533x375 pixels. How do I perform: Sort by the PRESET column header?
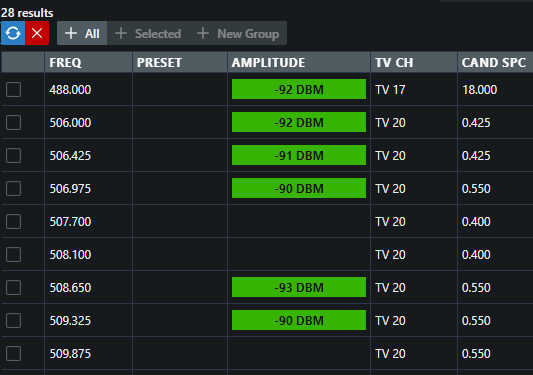point(180,63)
